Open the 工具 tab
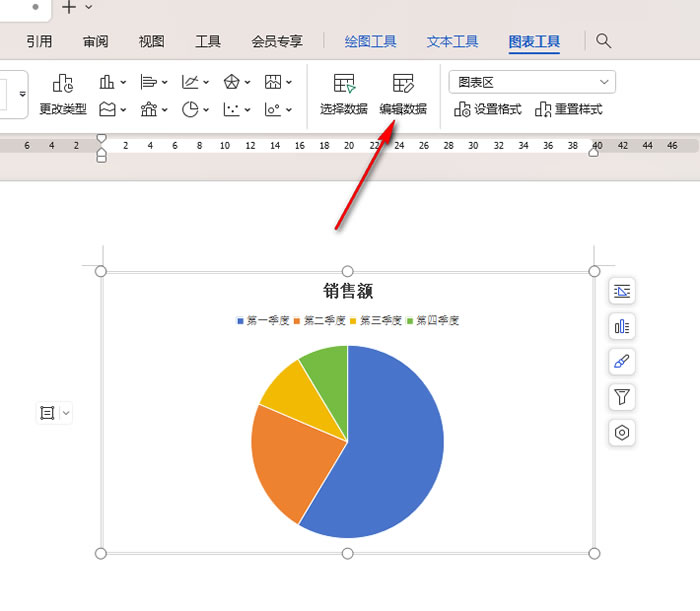This screenshot has width=700, height=611. (208, 42)
